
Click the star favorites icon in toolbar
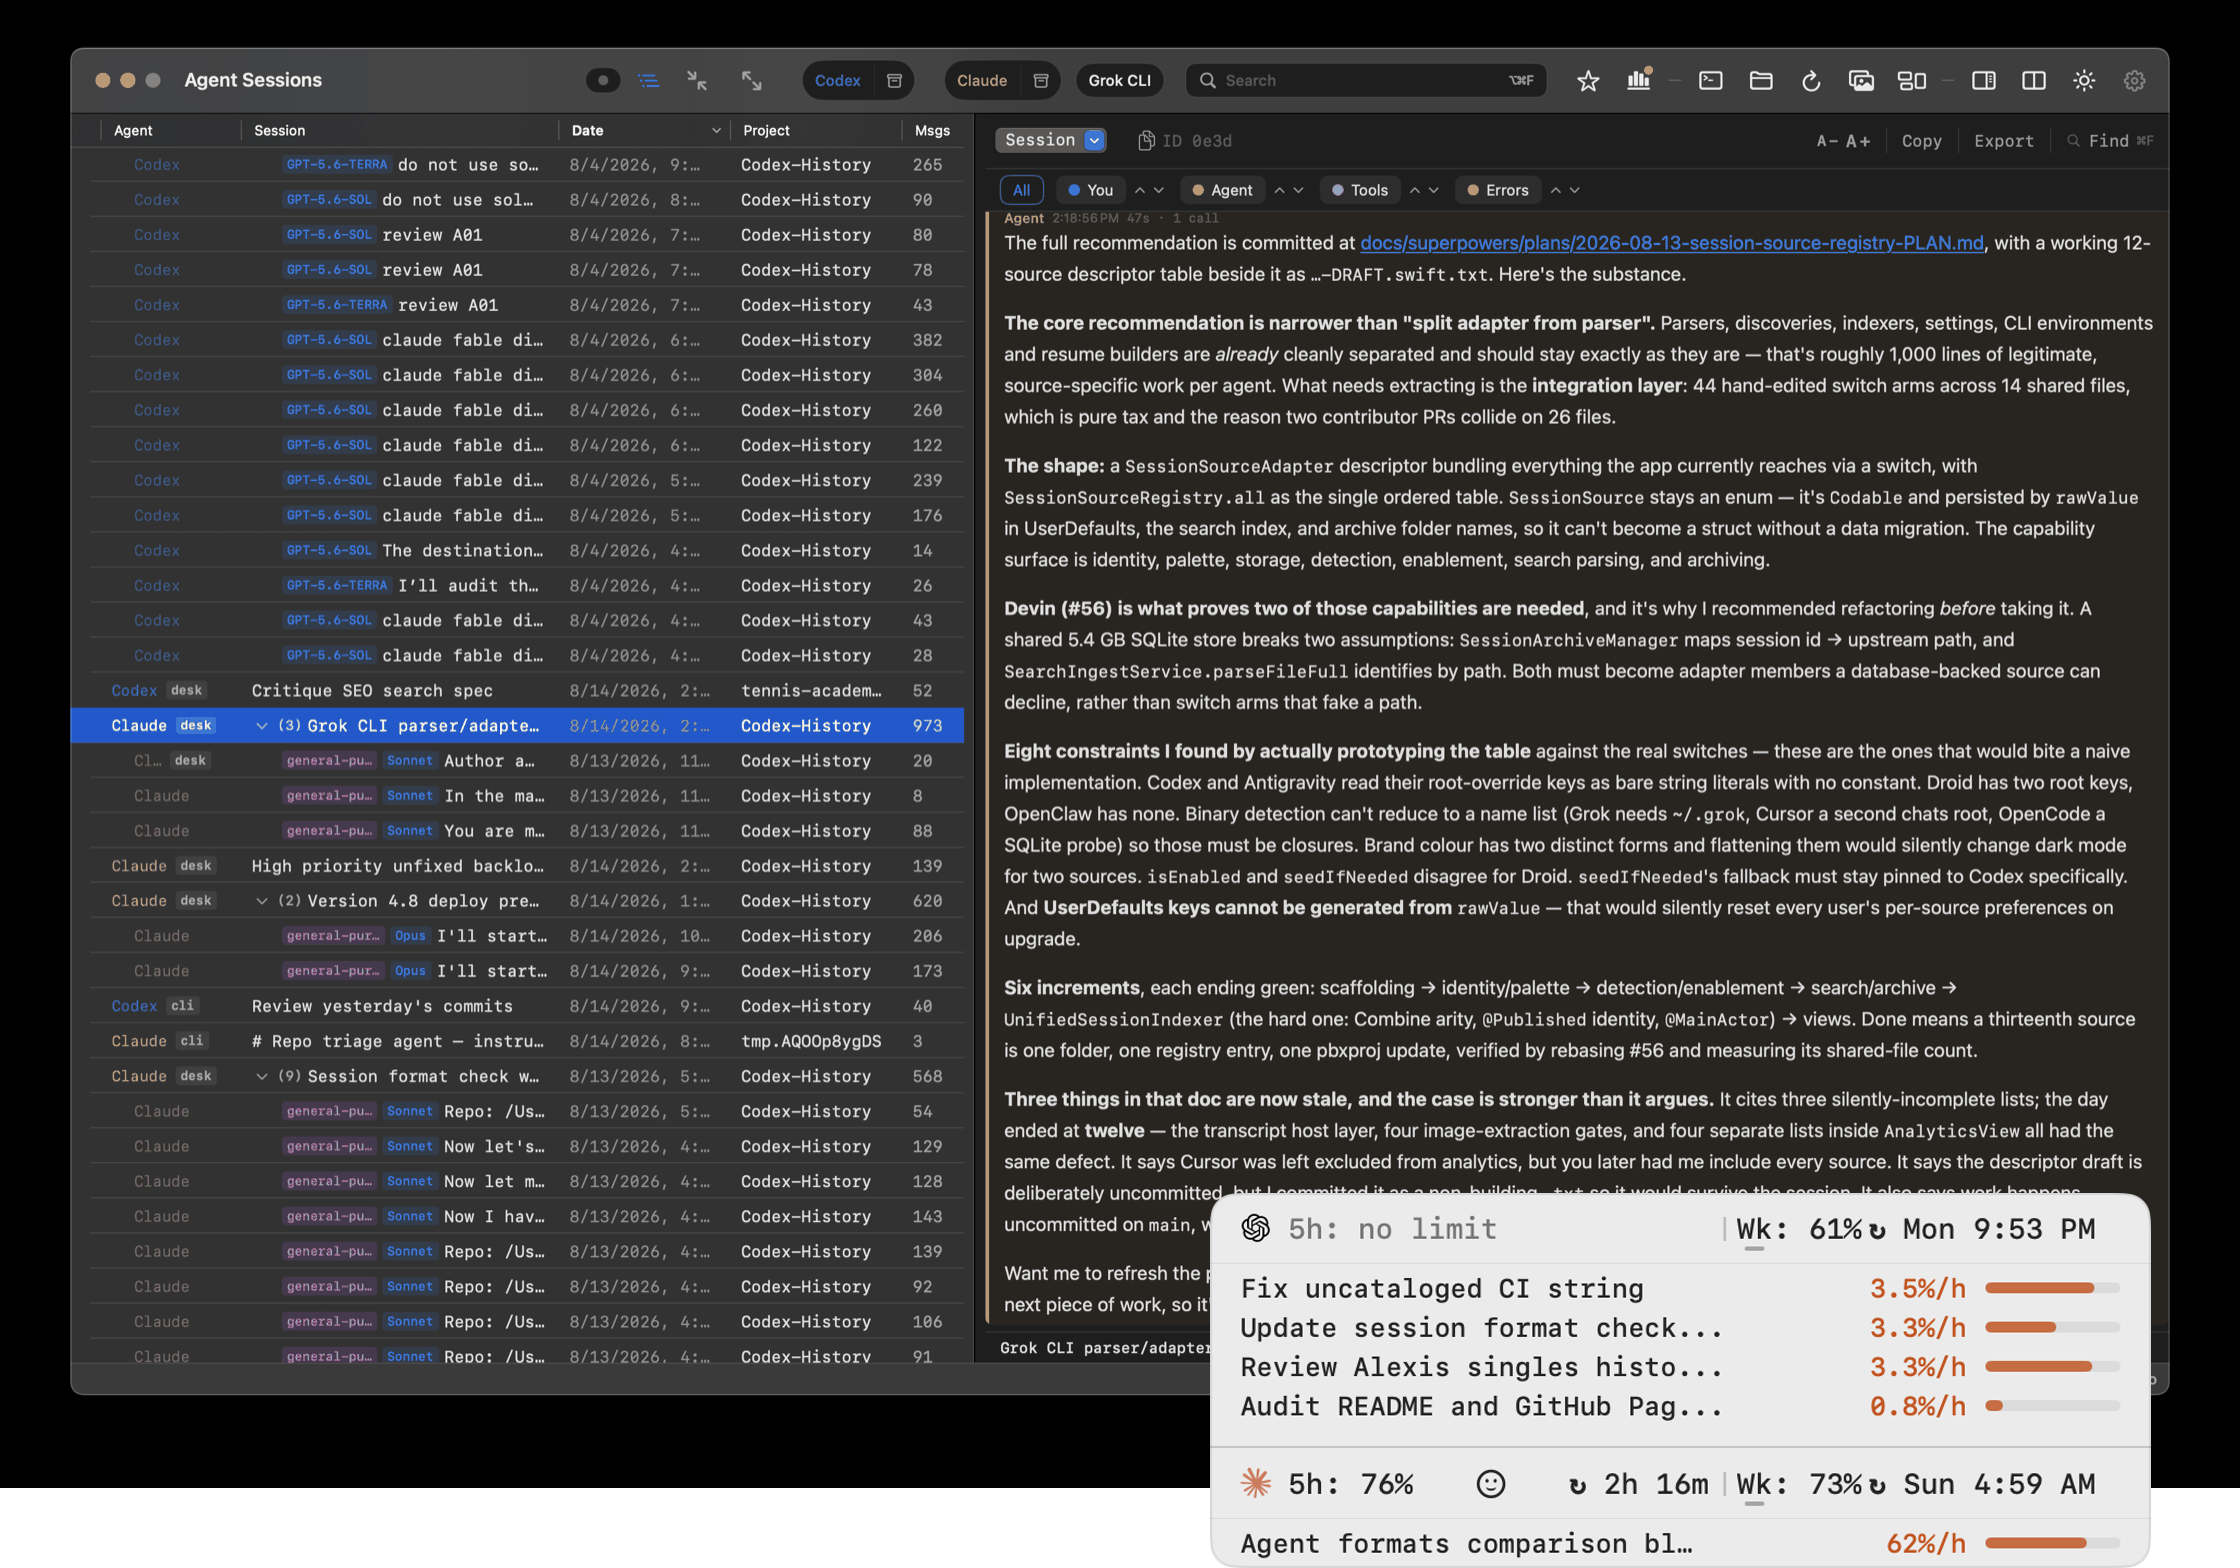click(1587, 80)
